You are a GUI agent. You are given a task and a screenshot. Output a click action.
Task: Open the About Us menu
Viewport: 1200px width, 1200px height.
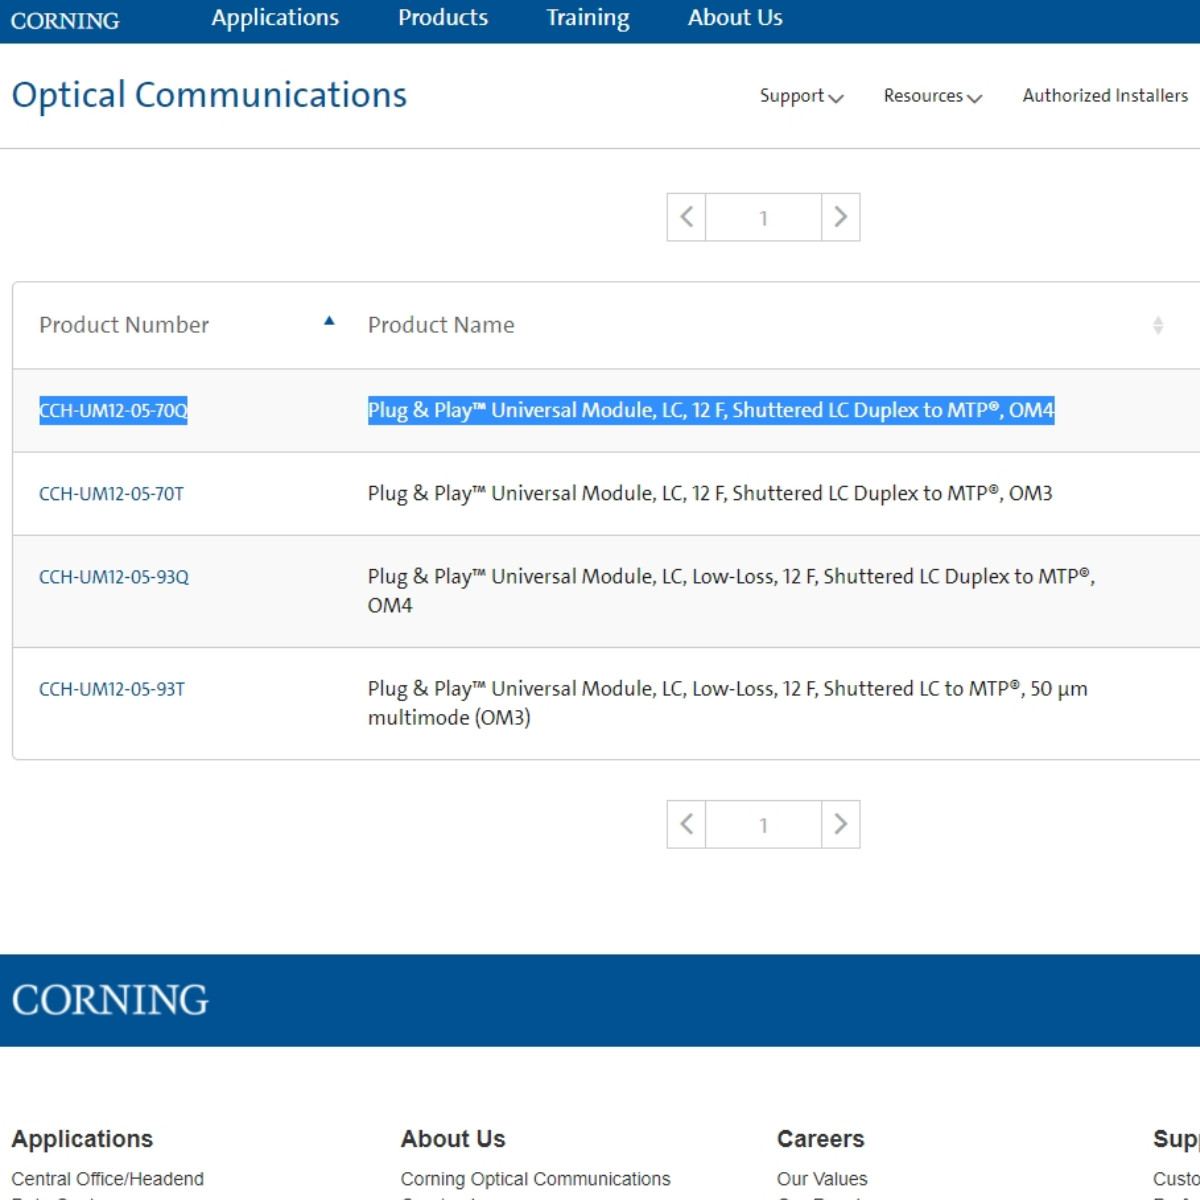pos(735,18)
